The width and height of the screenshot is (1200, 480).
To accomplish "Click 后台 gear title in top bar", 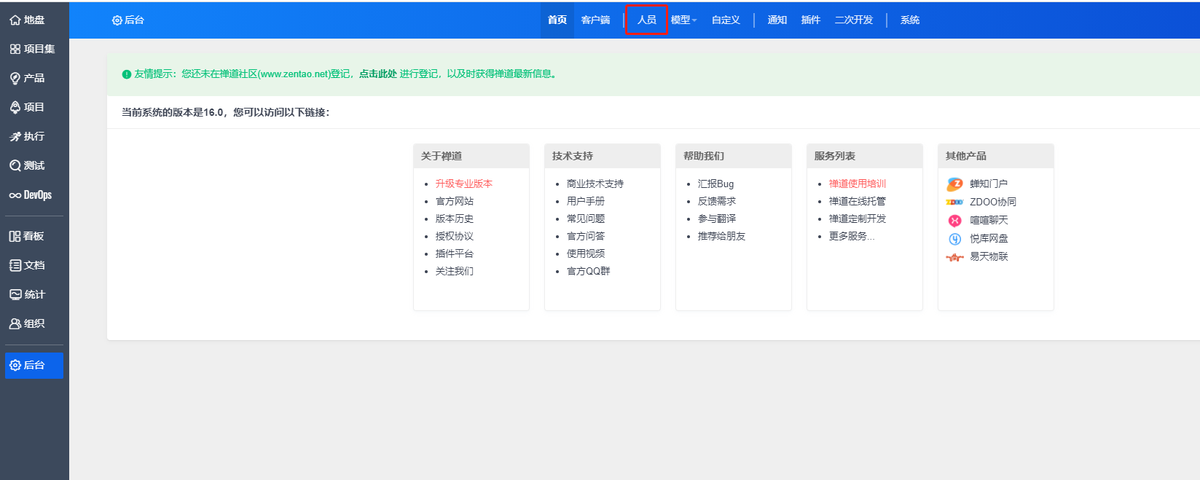I will [x=128, y=20].
